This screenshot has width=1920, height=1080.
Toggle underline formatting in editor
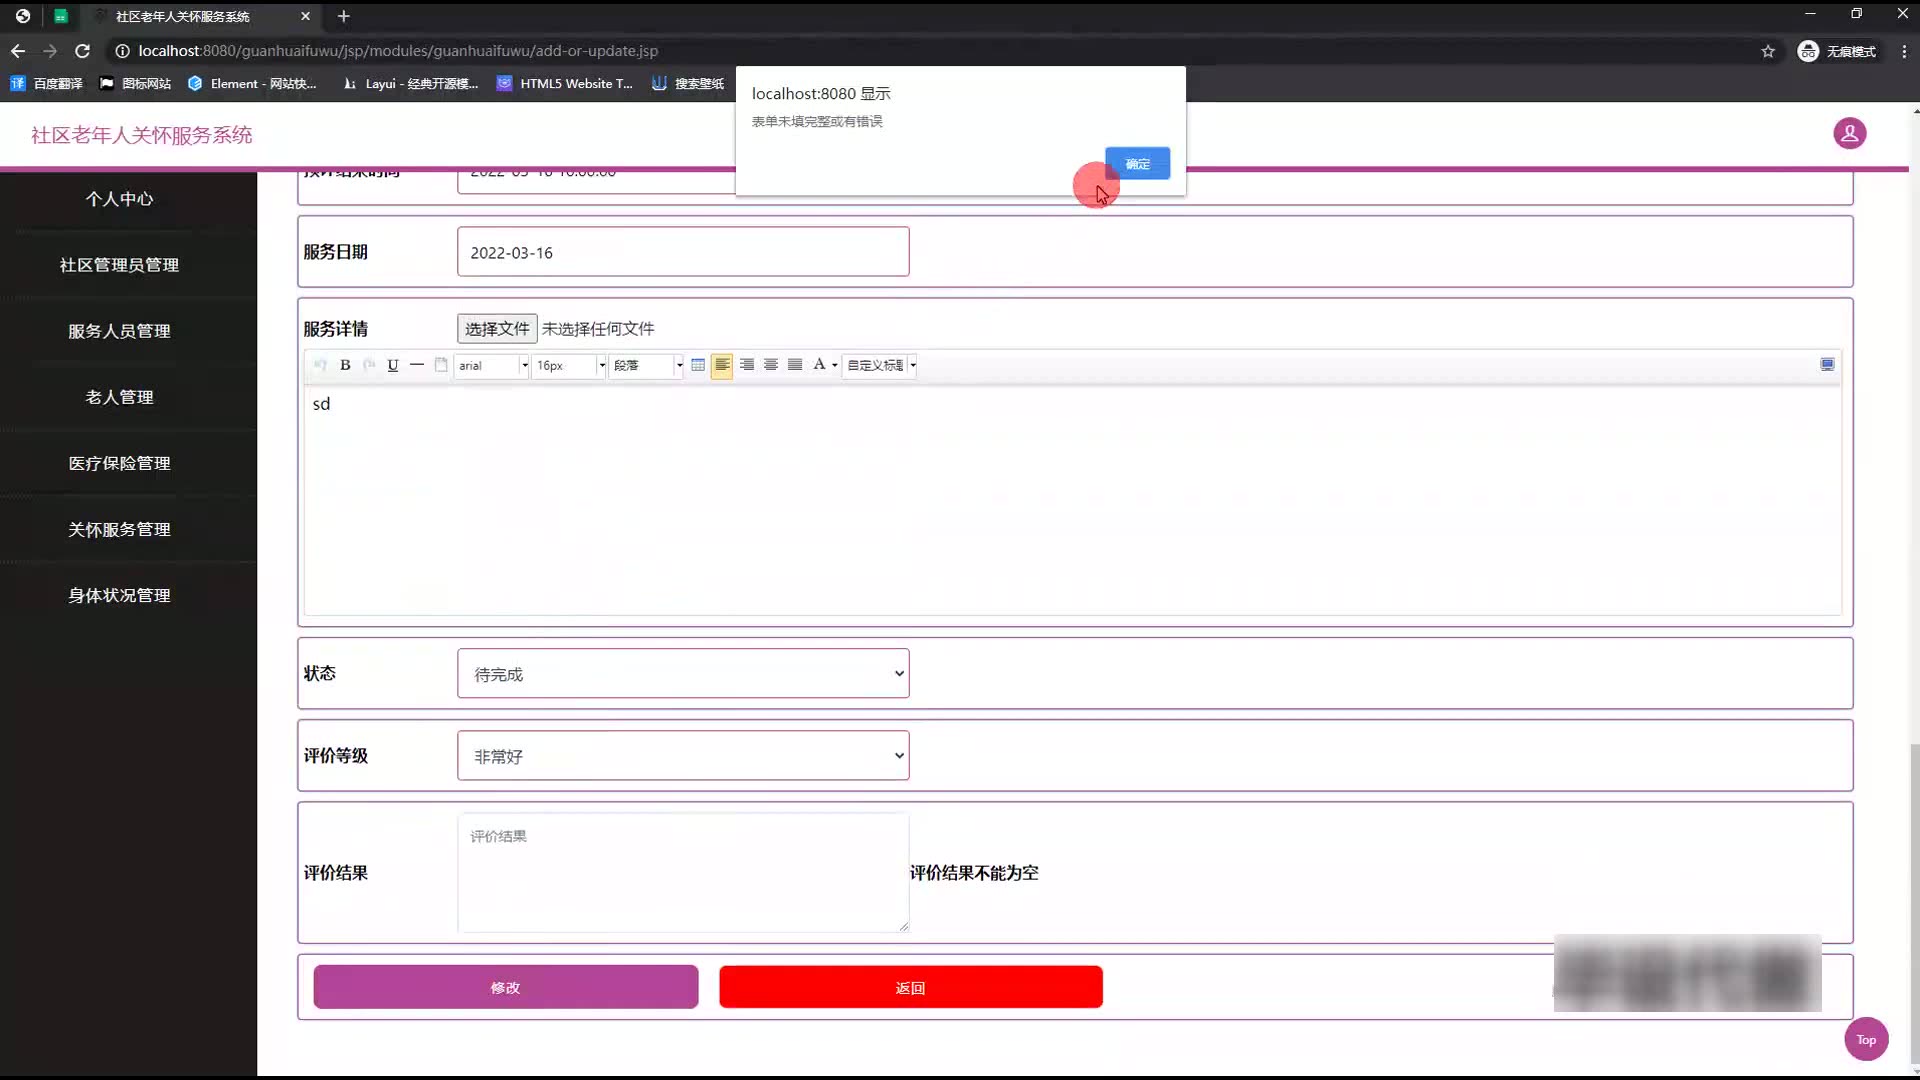tap(393, 365)
